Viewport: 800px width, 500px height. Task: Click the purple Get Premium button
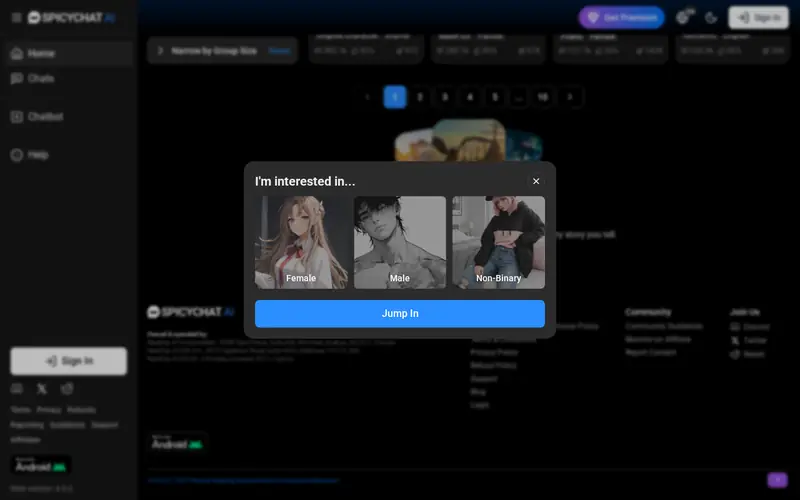621,18
